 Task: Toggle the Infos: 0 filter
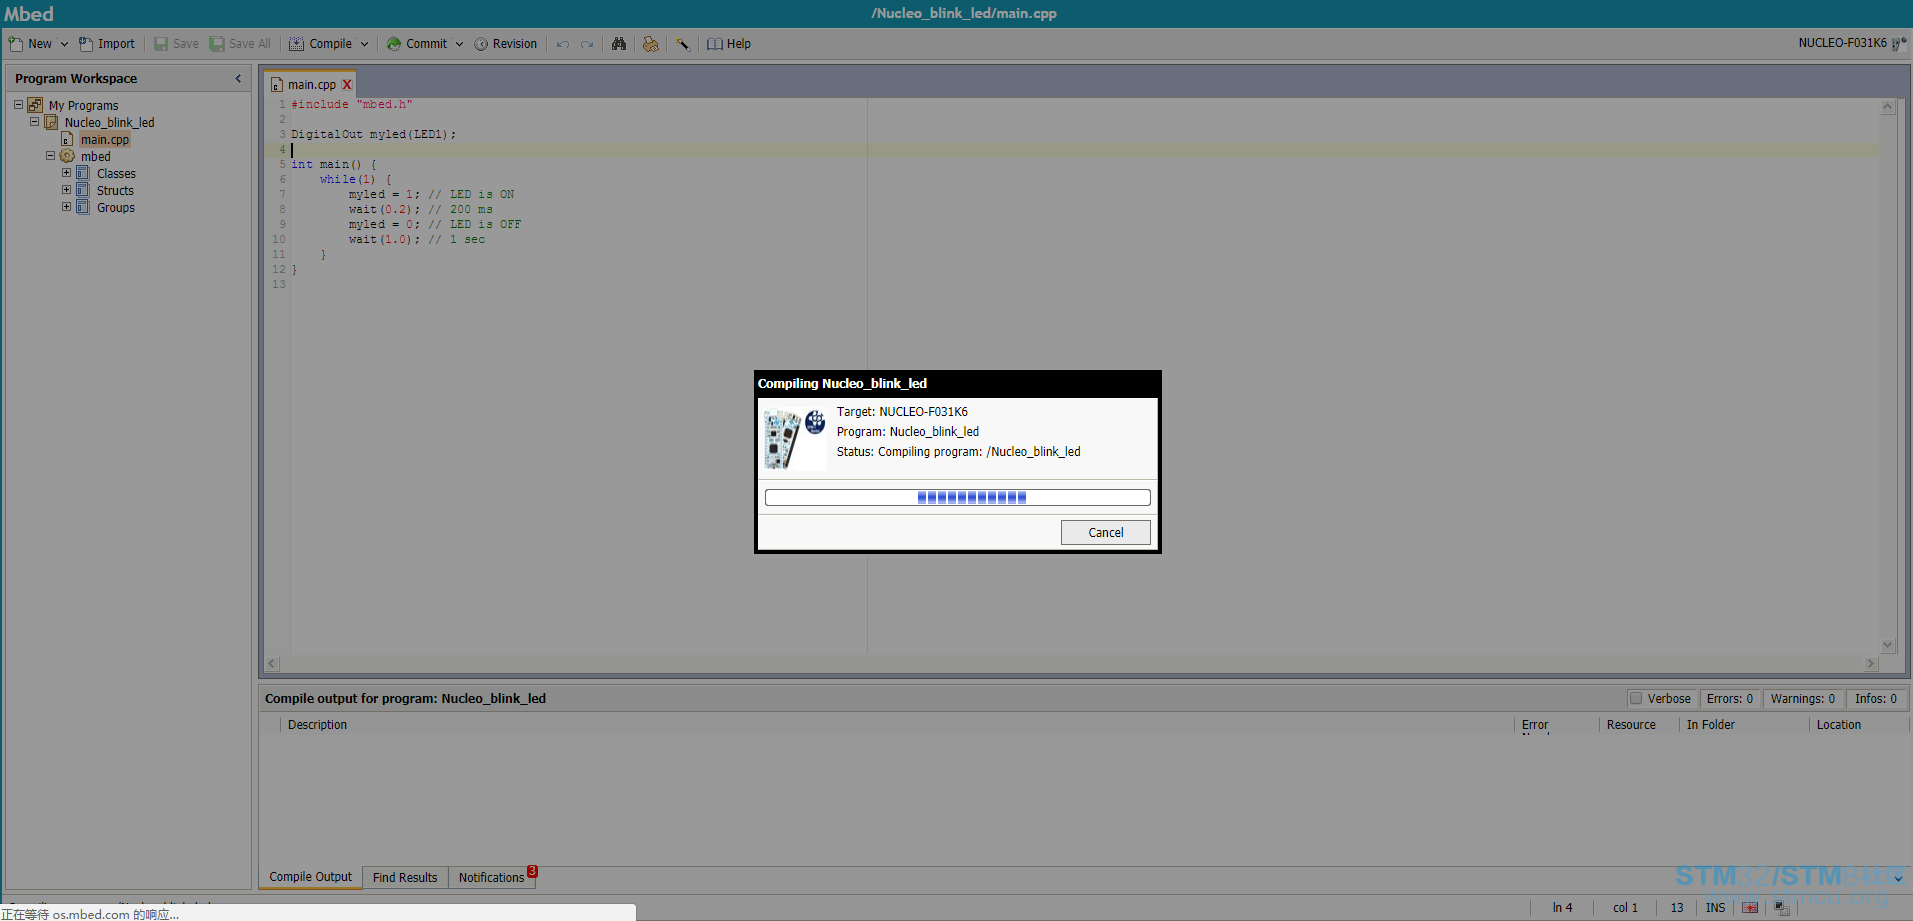[1875, 699]
